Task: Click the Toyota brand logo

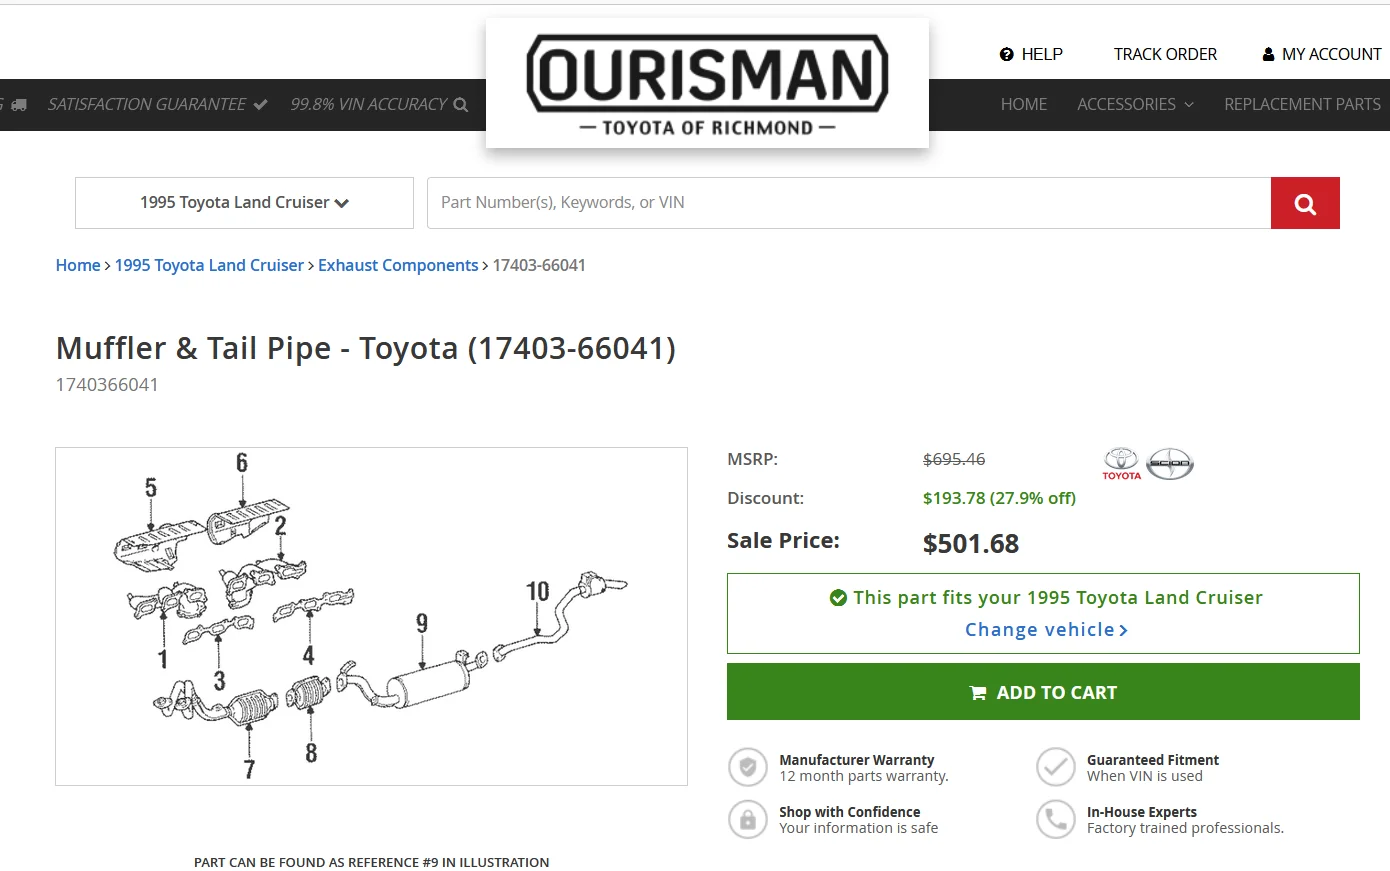Action: click(x=1121, y=463)
